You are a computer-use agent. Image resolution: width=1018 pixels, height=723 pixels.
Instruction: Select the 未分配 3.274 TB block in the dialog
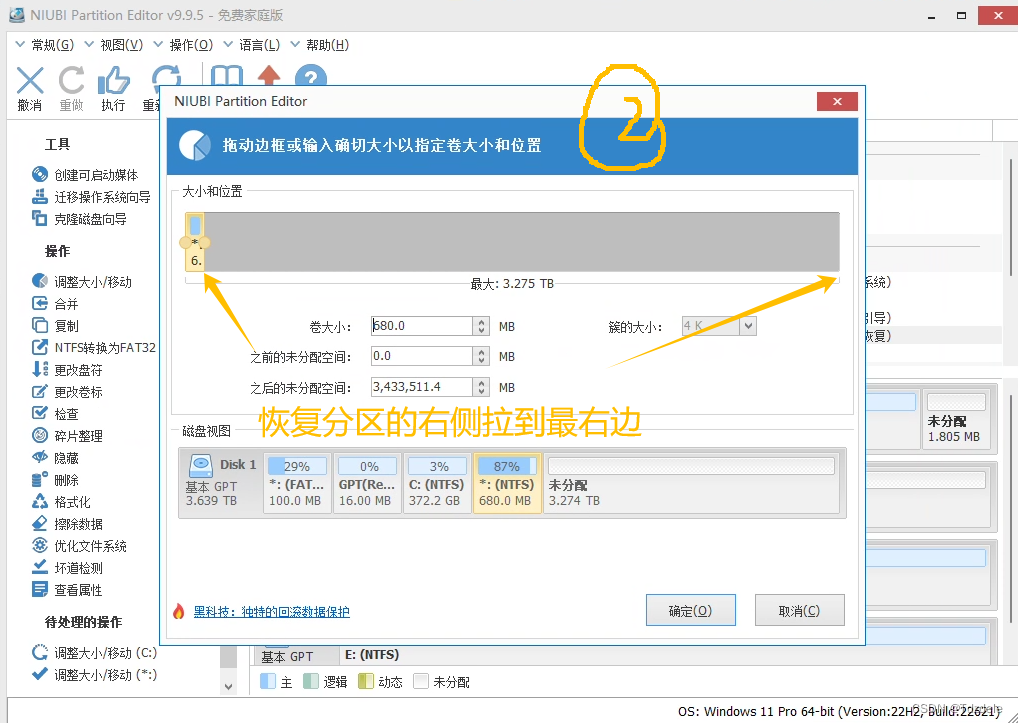pos(691,484)
